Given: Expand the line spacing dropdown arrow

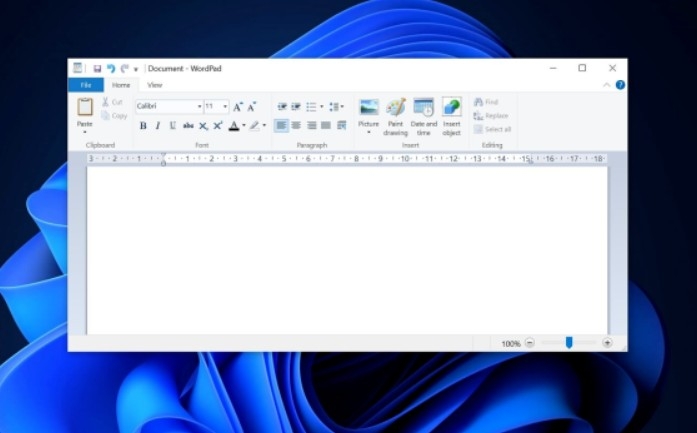Looking at the screenshot, I should (342, 107).
